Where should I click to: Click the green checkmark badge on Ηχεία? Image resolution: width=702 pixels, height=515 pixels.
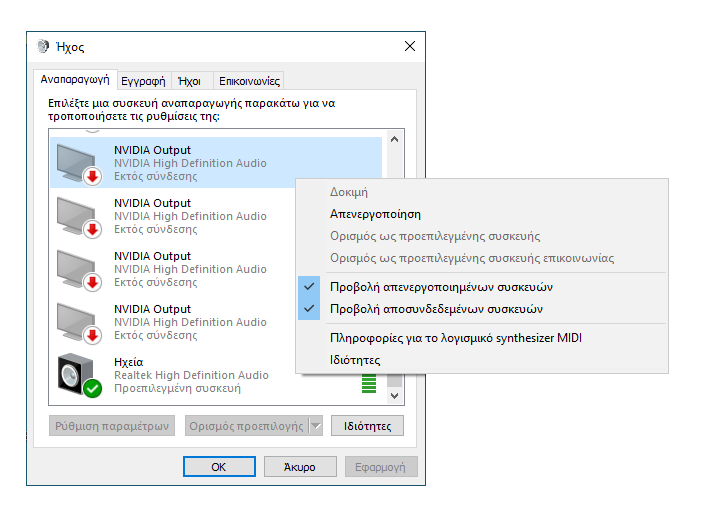click(93, 388)
